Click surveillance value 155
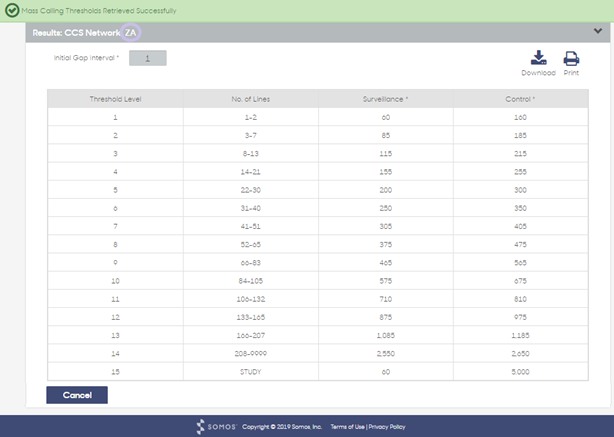Image resolution: width=614 pixels, height=437 pixels. click(x=386, y=172)
